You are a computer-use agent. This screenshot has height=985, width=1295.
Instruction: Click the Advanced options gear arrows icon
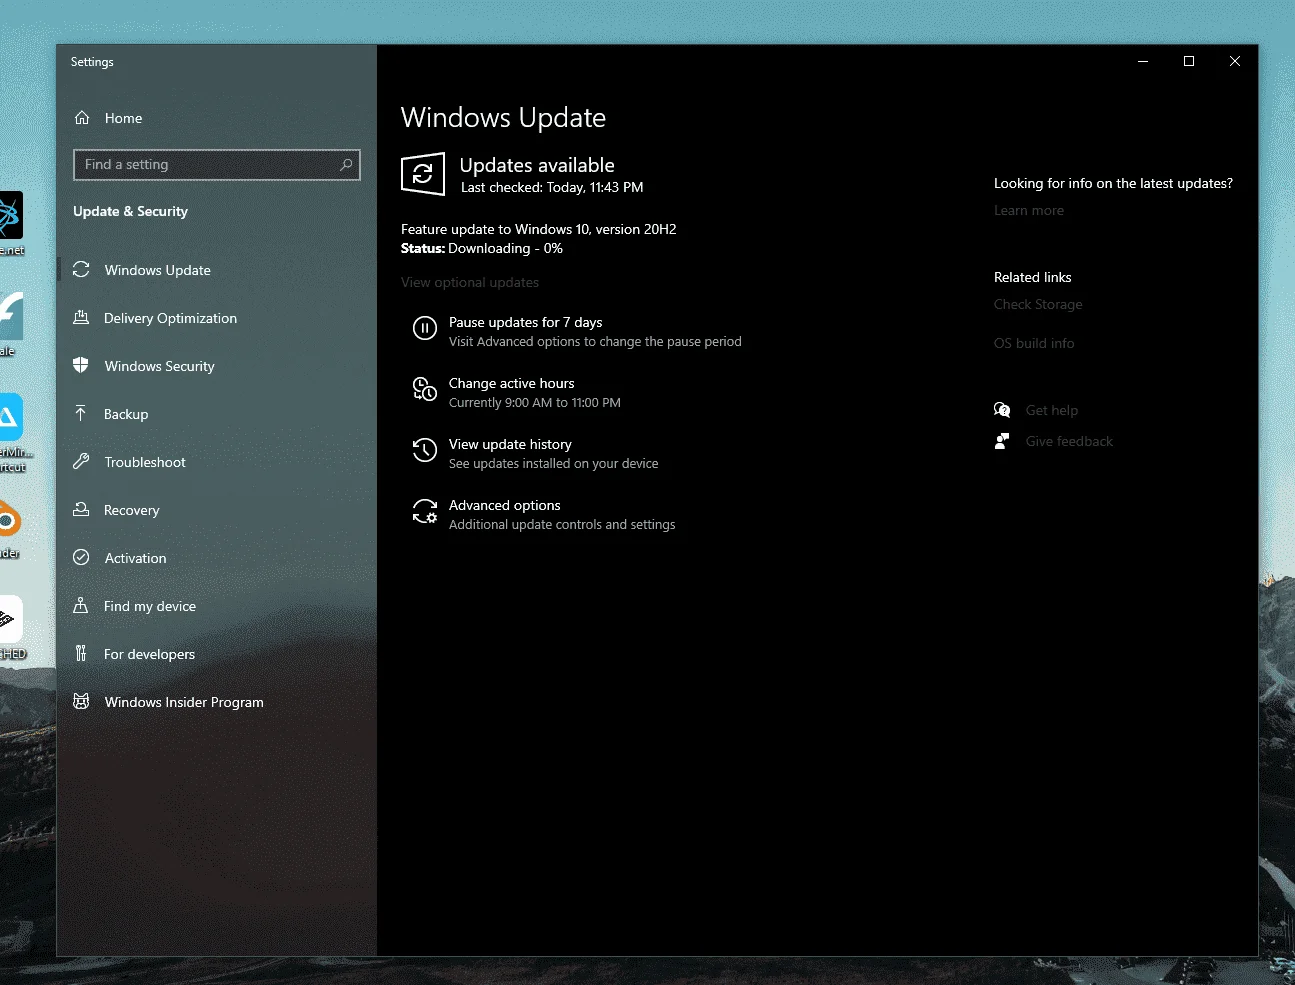[x=425, y=511]
